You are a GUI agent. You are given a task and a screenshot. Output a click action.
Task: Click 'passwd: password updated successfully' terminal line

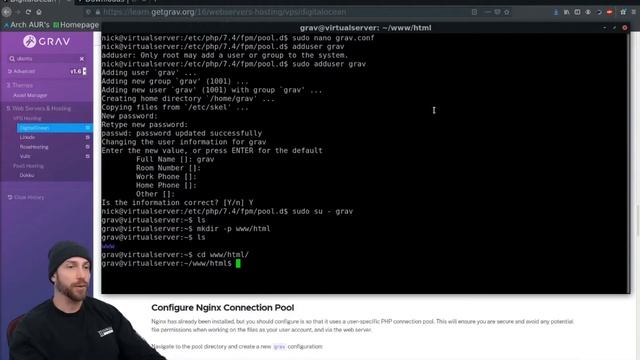182,133
